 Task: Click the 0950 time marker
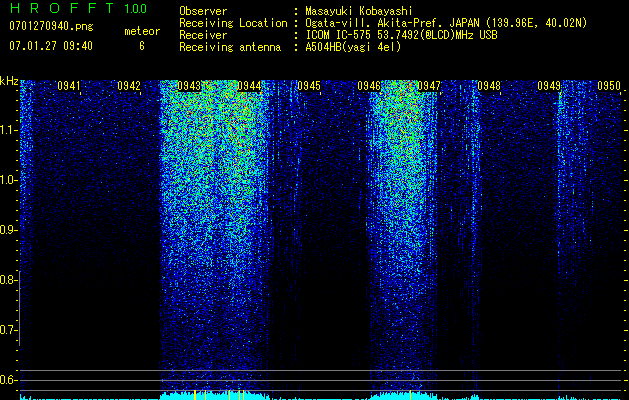609,86
